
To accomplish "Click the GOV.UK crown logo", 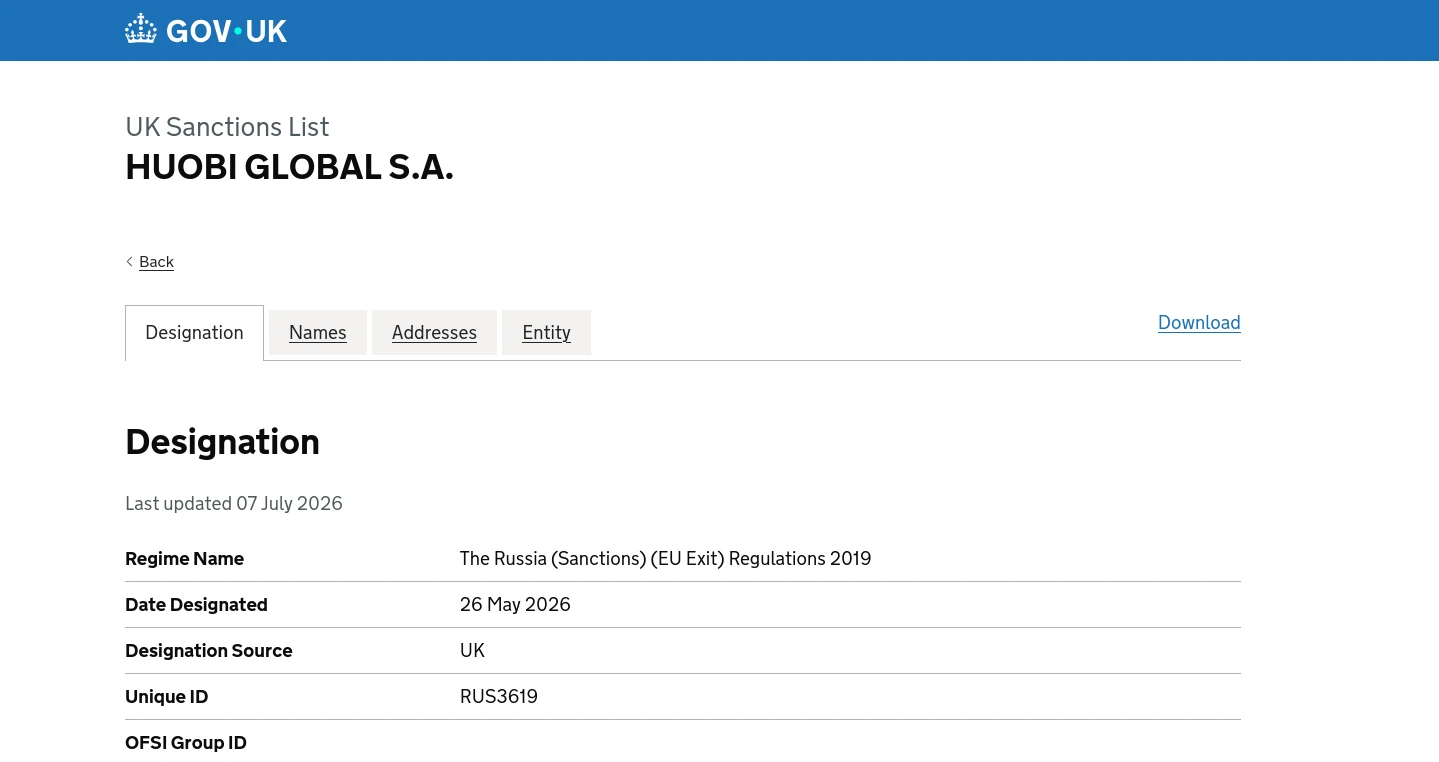I will [206, 30].
